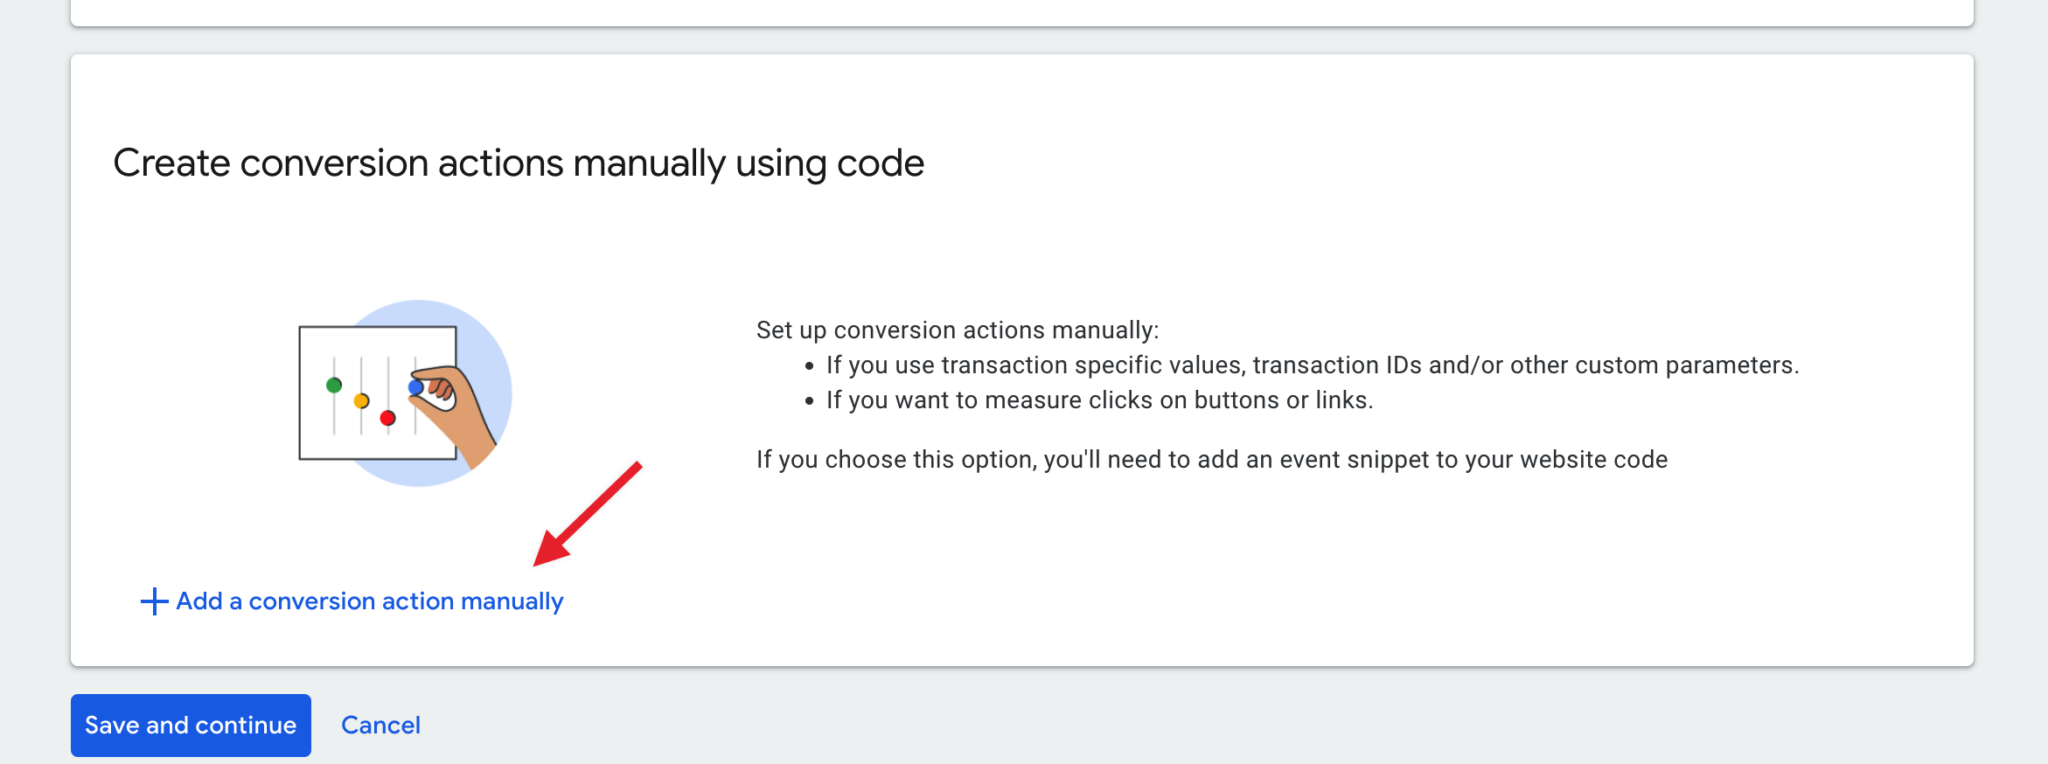
Task: Click the partially visible card at the top
Action: coord(1024,10)
